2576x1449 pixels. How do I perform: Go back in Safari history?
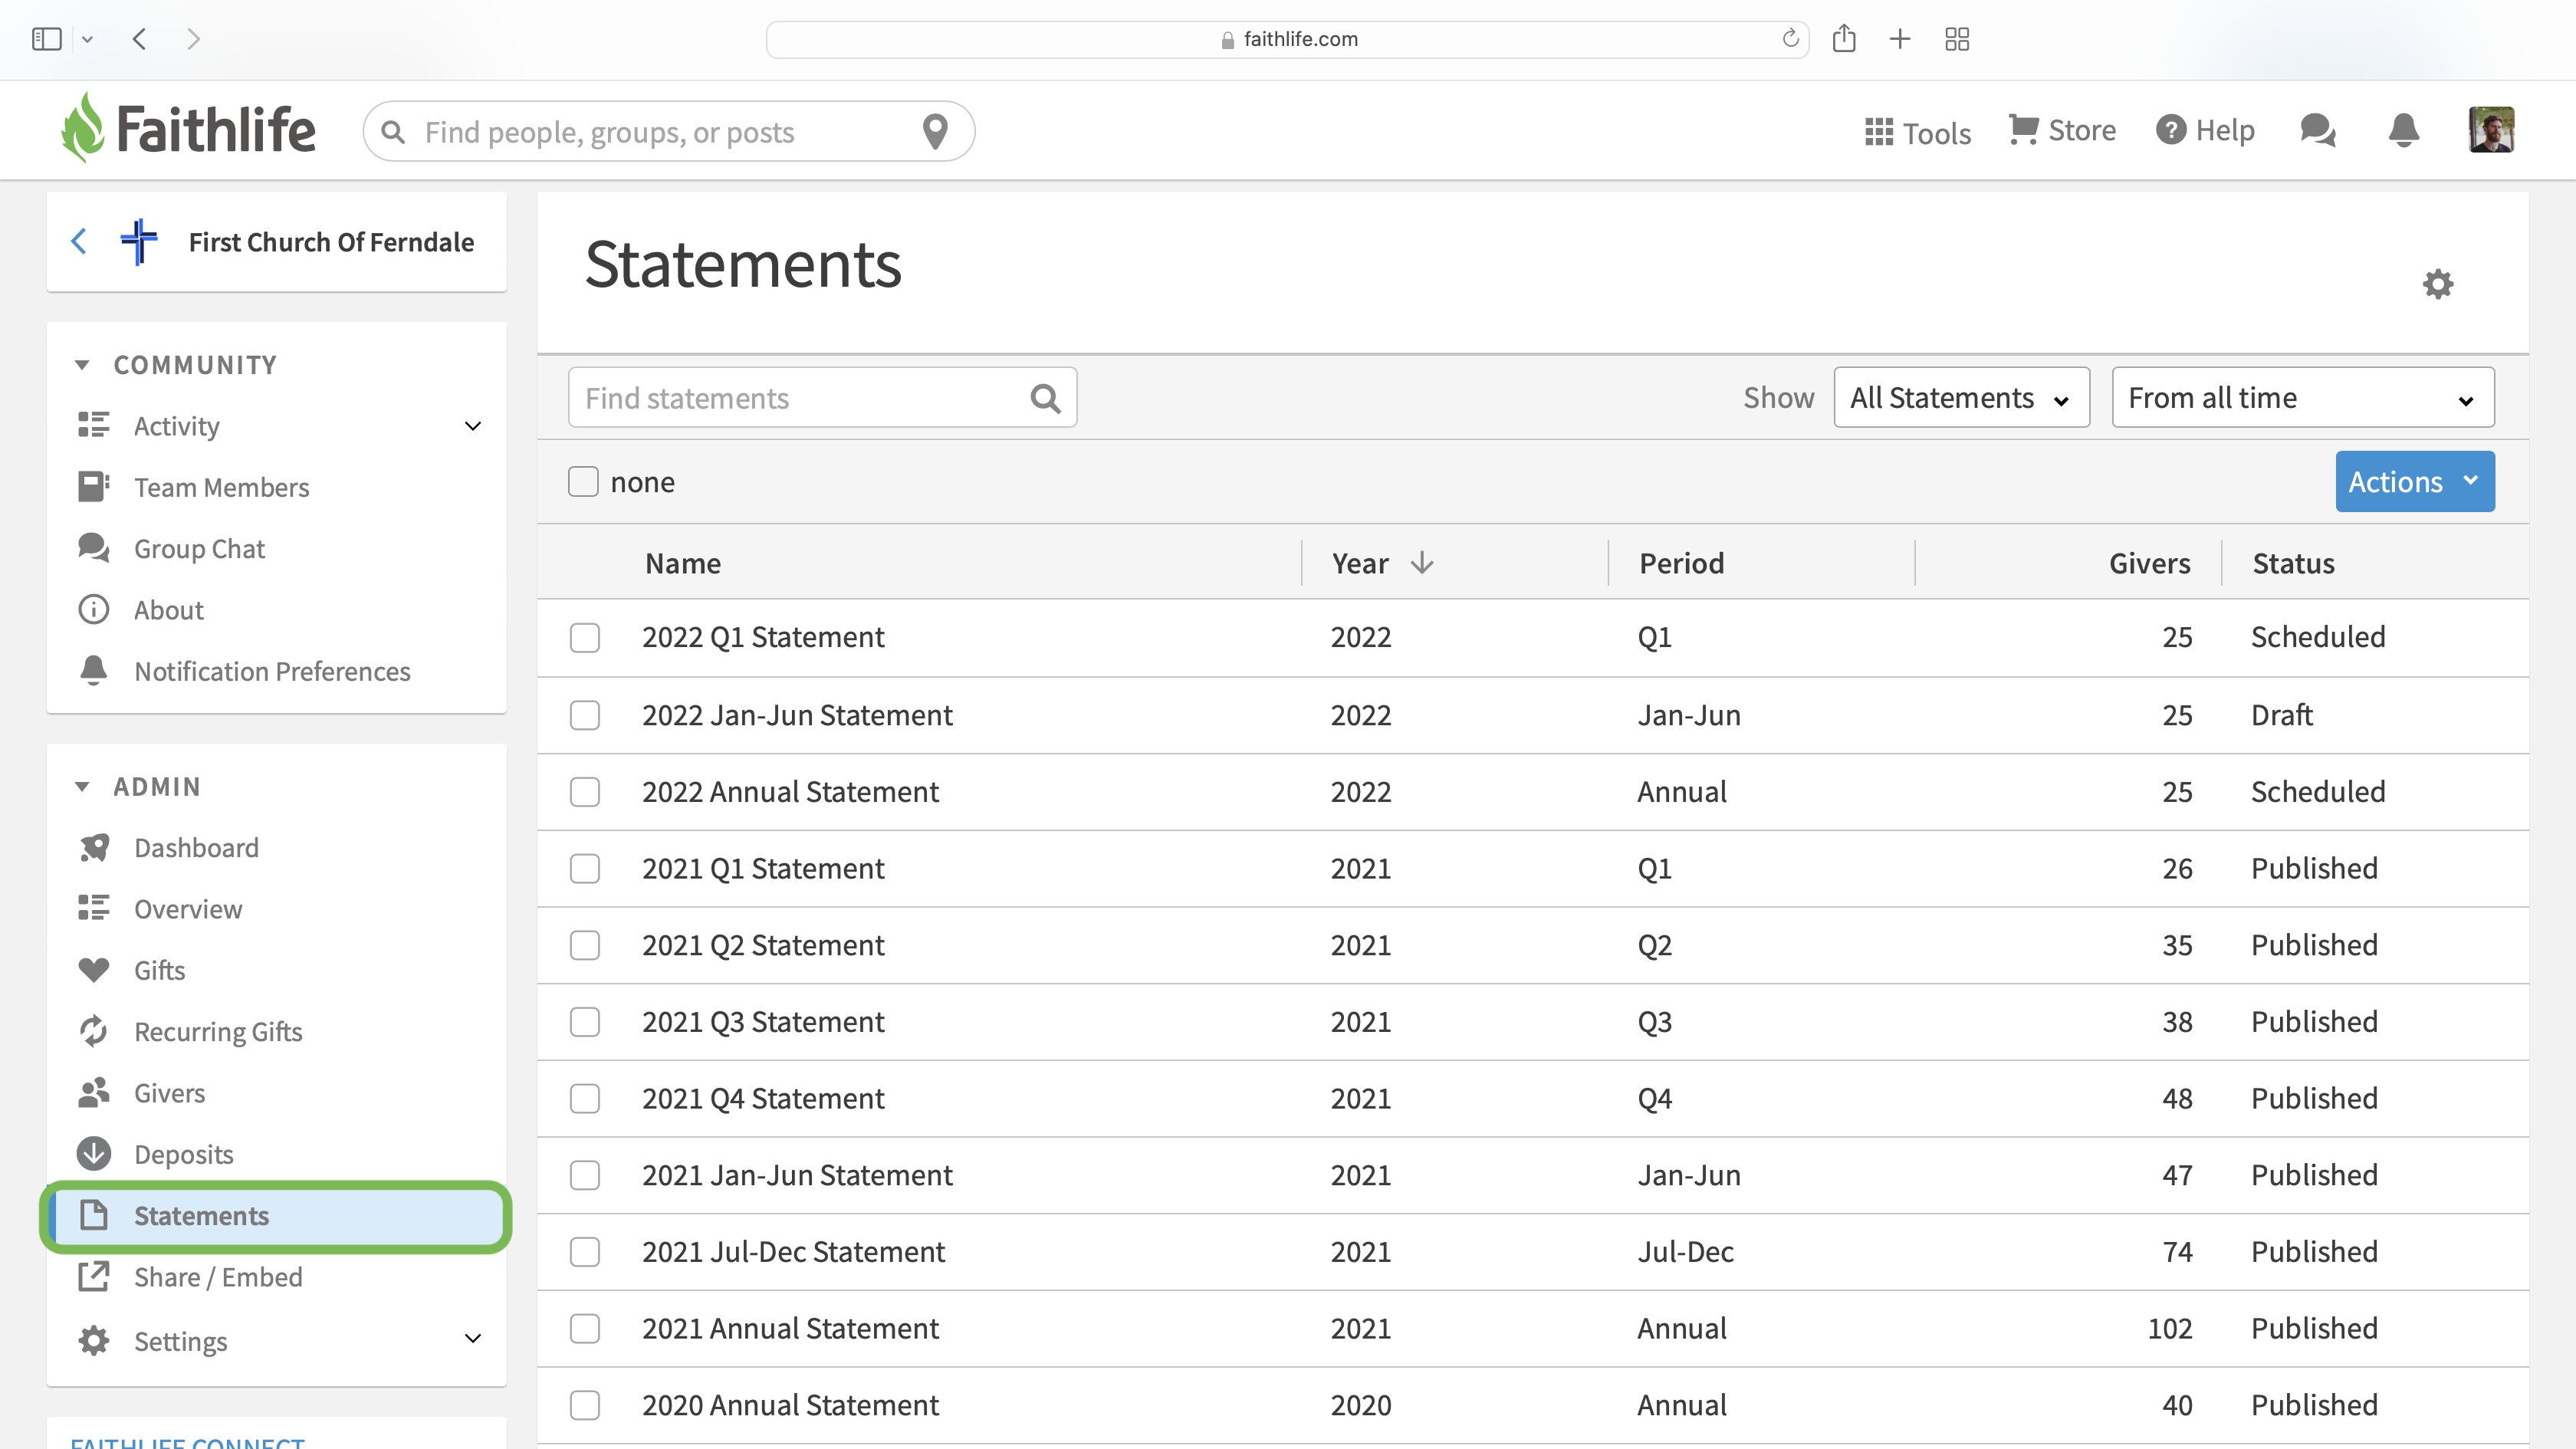(x=139, y=39)
